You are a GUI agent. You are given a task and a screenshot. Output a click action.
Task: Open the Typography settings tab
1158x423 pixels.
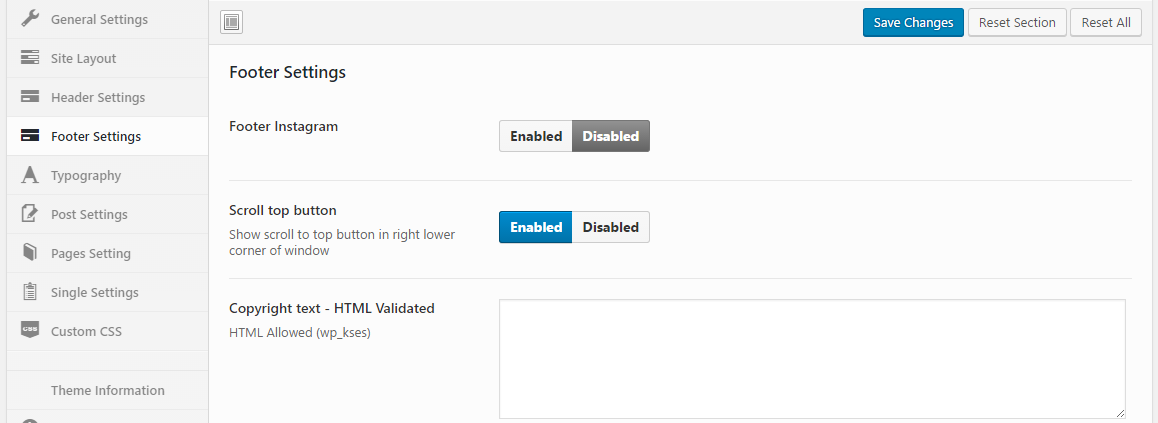click(86, 175)
